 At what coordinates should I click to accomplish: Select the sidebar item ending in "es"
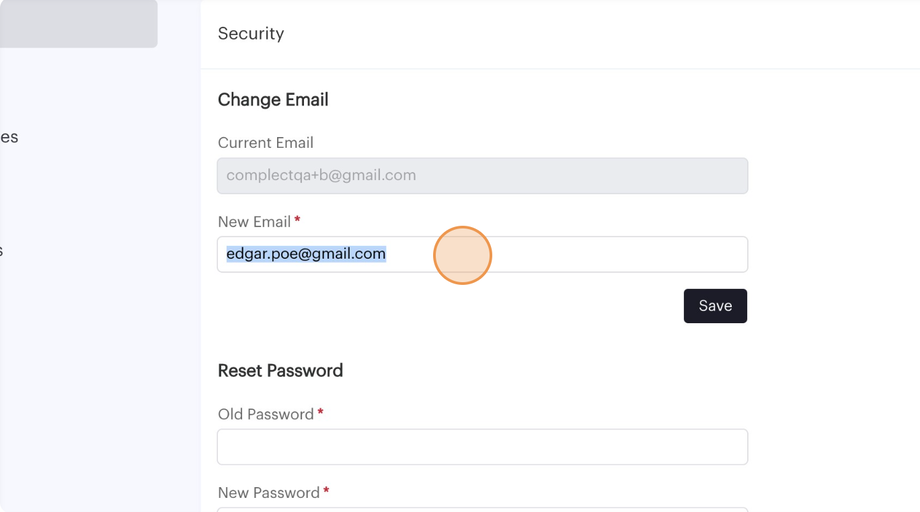tap(9, 137)
